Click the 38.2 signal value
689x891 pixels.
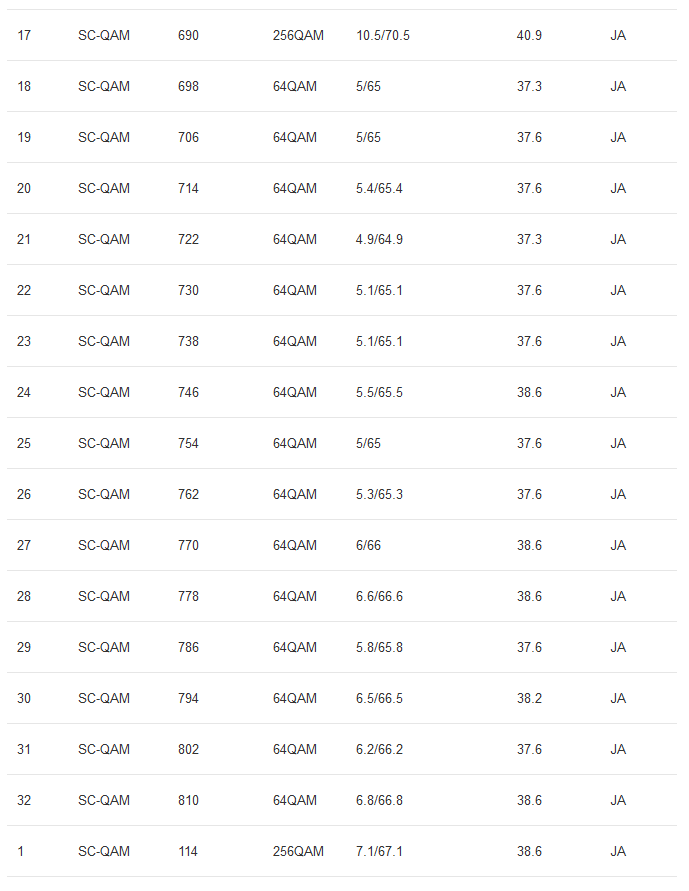[x=529, y=699]
